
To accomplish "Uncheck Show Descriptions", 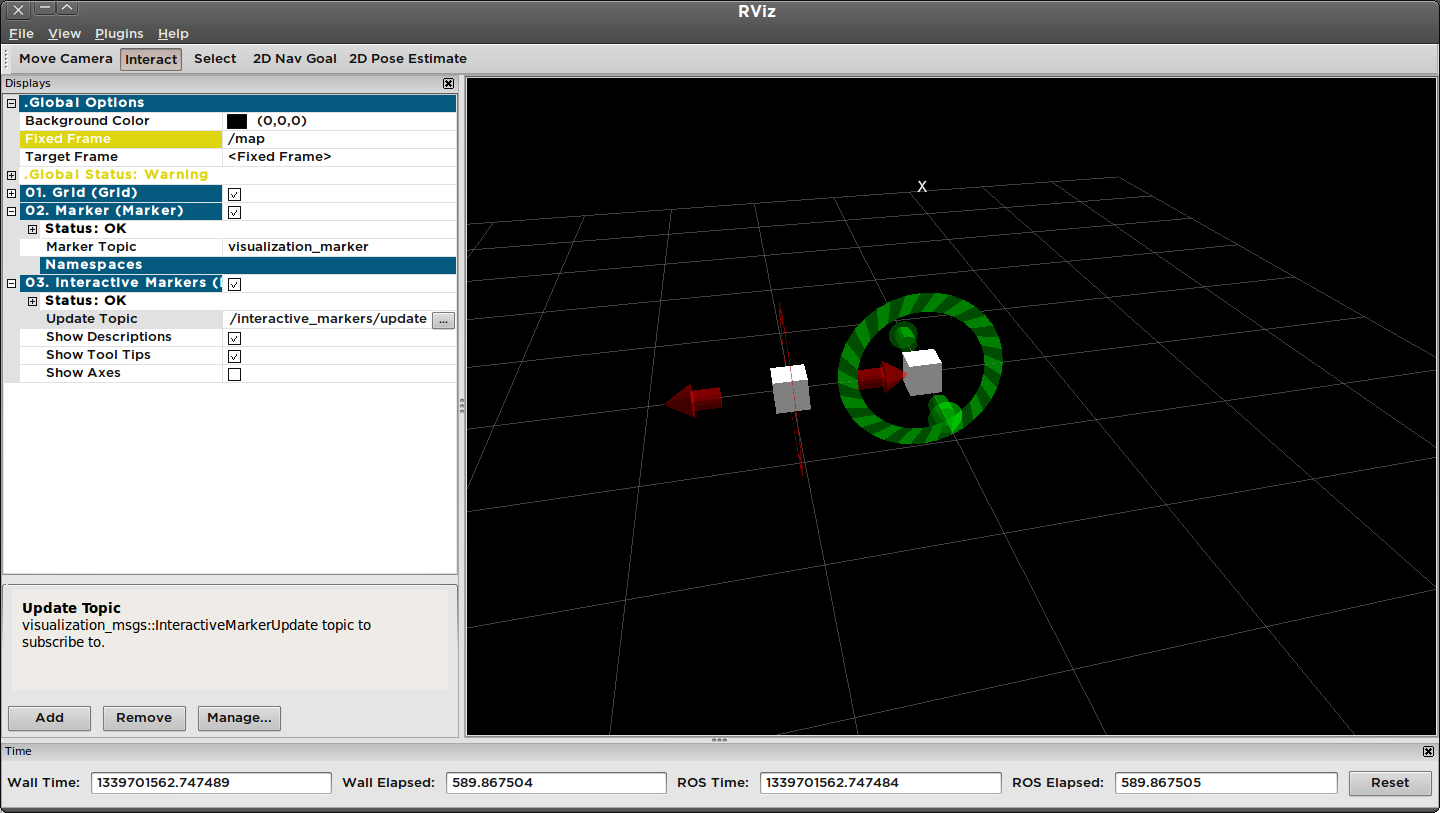I will tap(233, 338).
